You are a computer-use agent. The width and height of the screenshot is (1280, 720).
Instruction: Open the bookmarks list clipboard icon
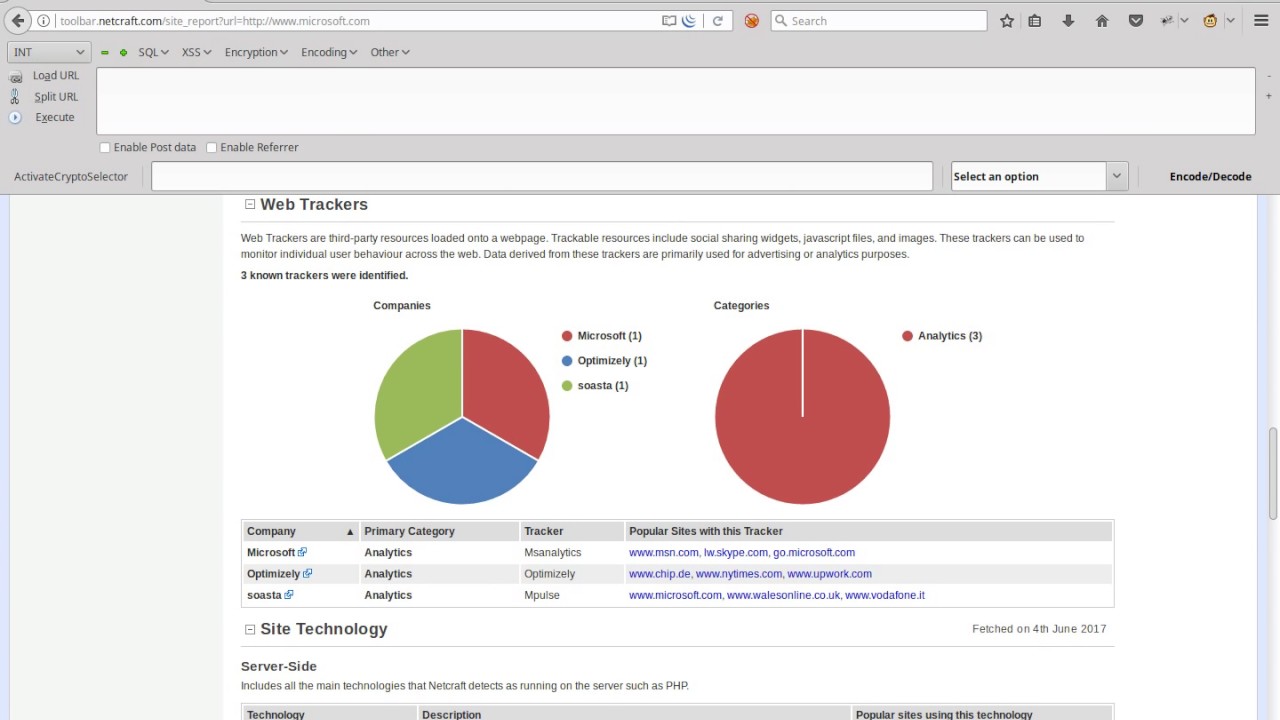coord(1035,21)
